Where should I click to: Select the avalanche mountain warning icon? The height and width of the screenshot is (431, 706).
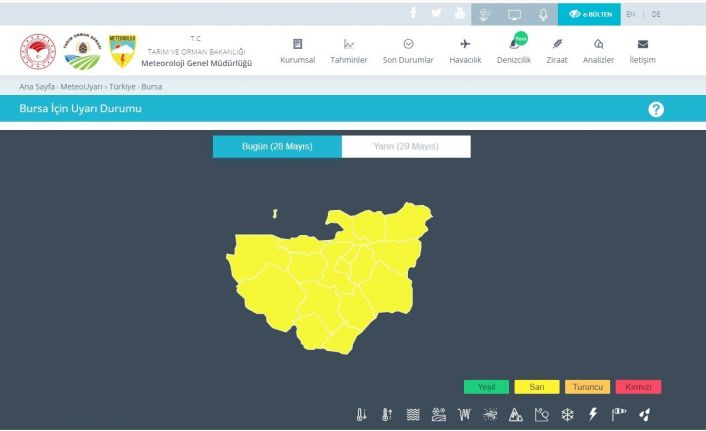(516, 415)
